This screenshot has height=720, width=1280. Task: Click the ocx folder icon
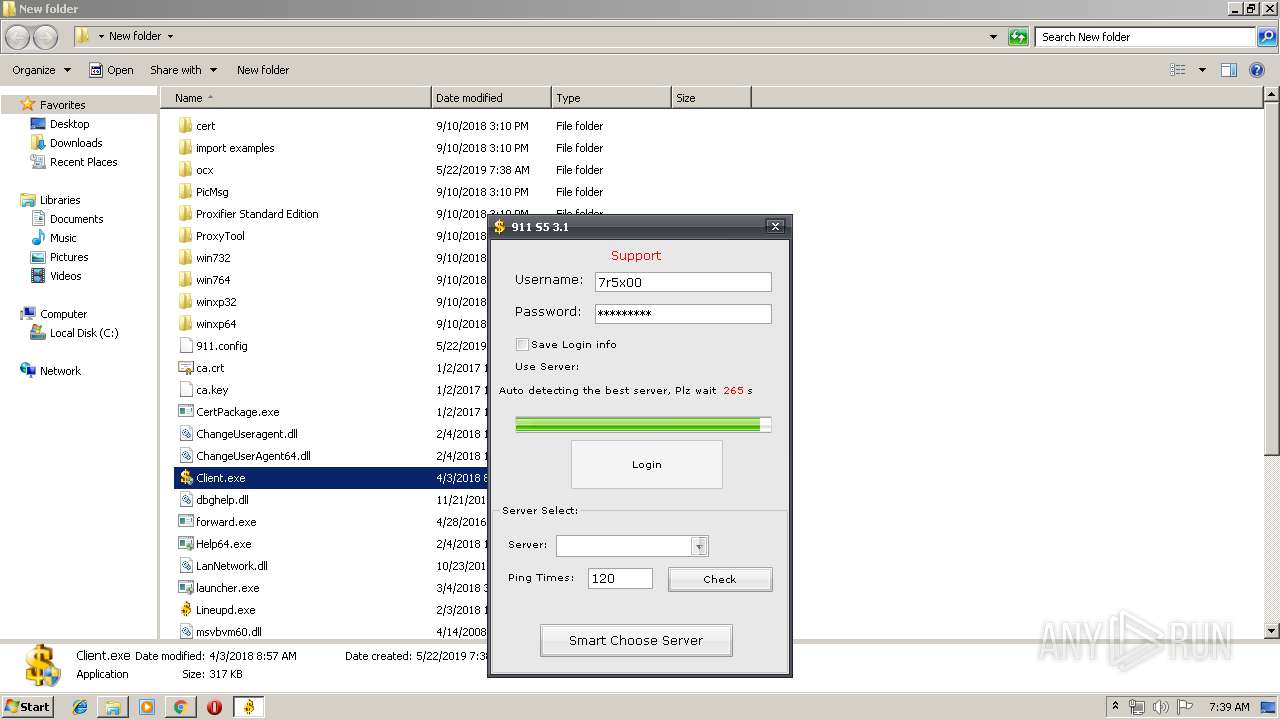[186, 170]
